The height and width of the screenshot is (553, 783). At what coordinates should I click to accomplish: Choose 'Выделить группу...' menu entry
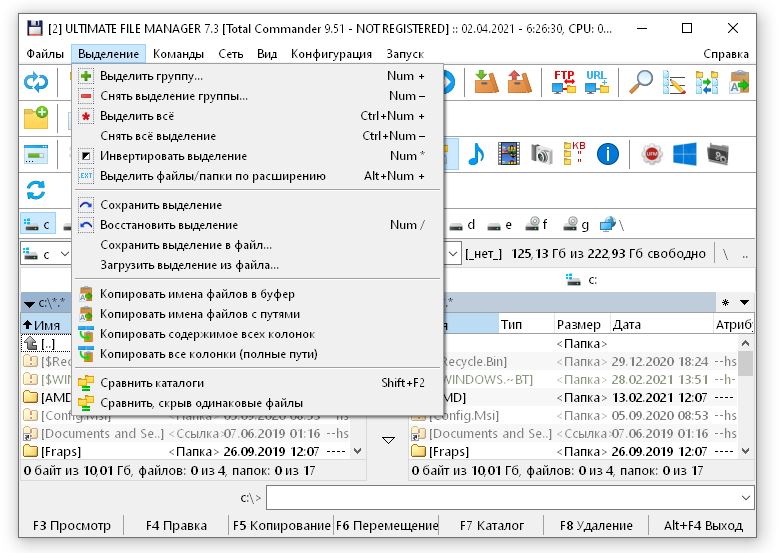[x=258, y=76]
